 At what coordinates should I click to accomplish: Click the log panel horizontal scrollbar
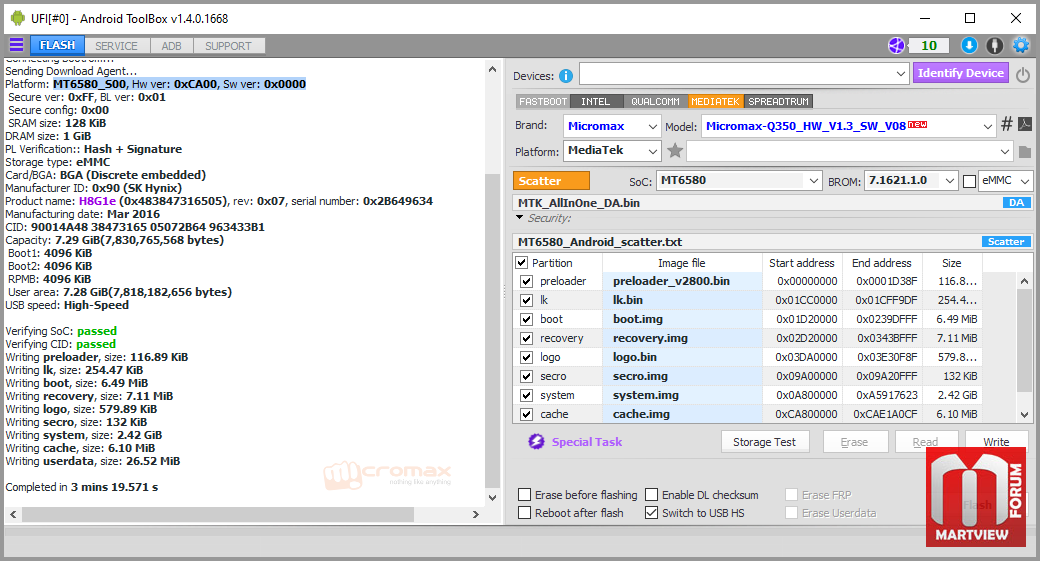pyautogui.click(x=244, y=514)
